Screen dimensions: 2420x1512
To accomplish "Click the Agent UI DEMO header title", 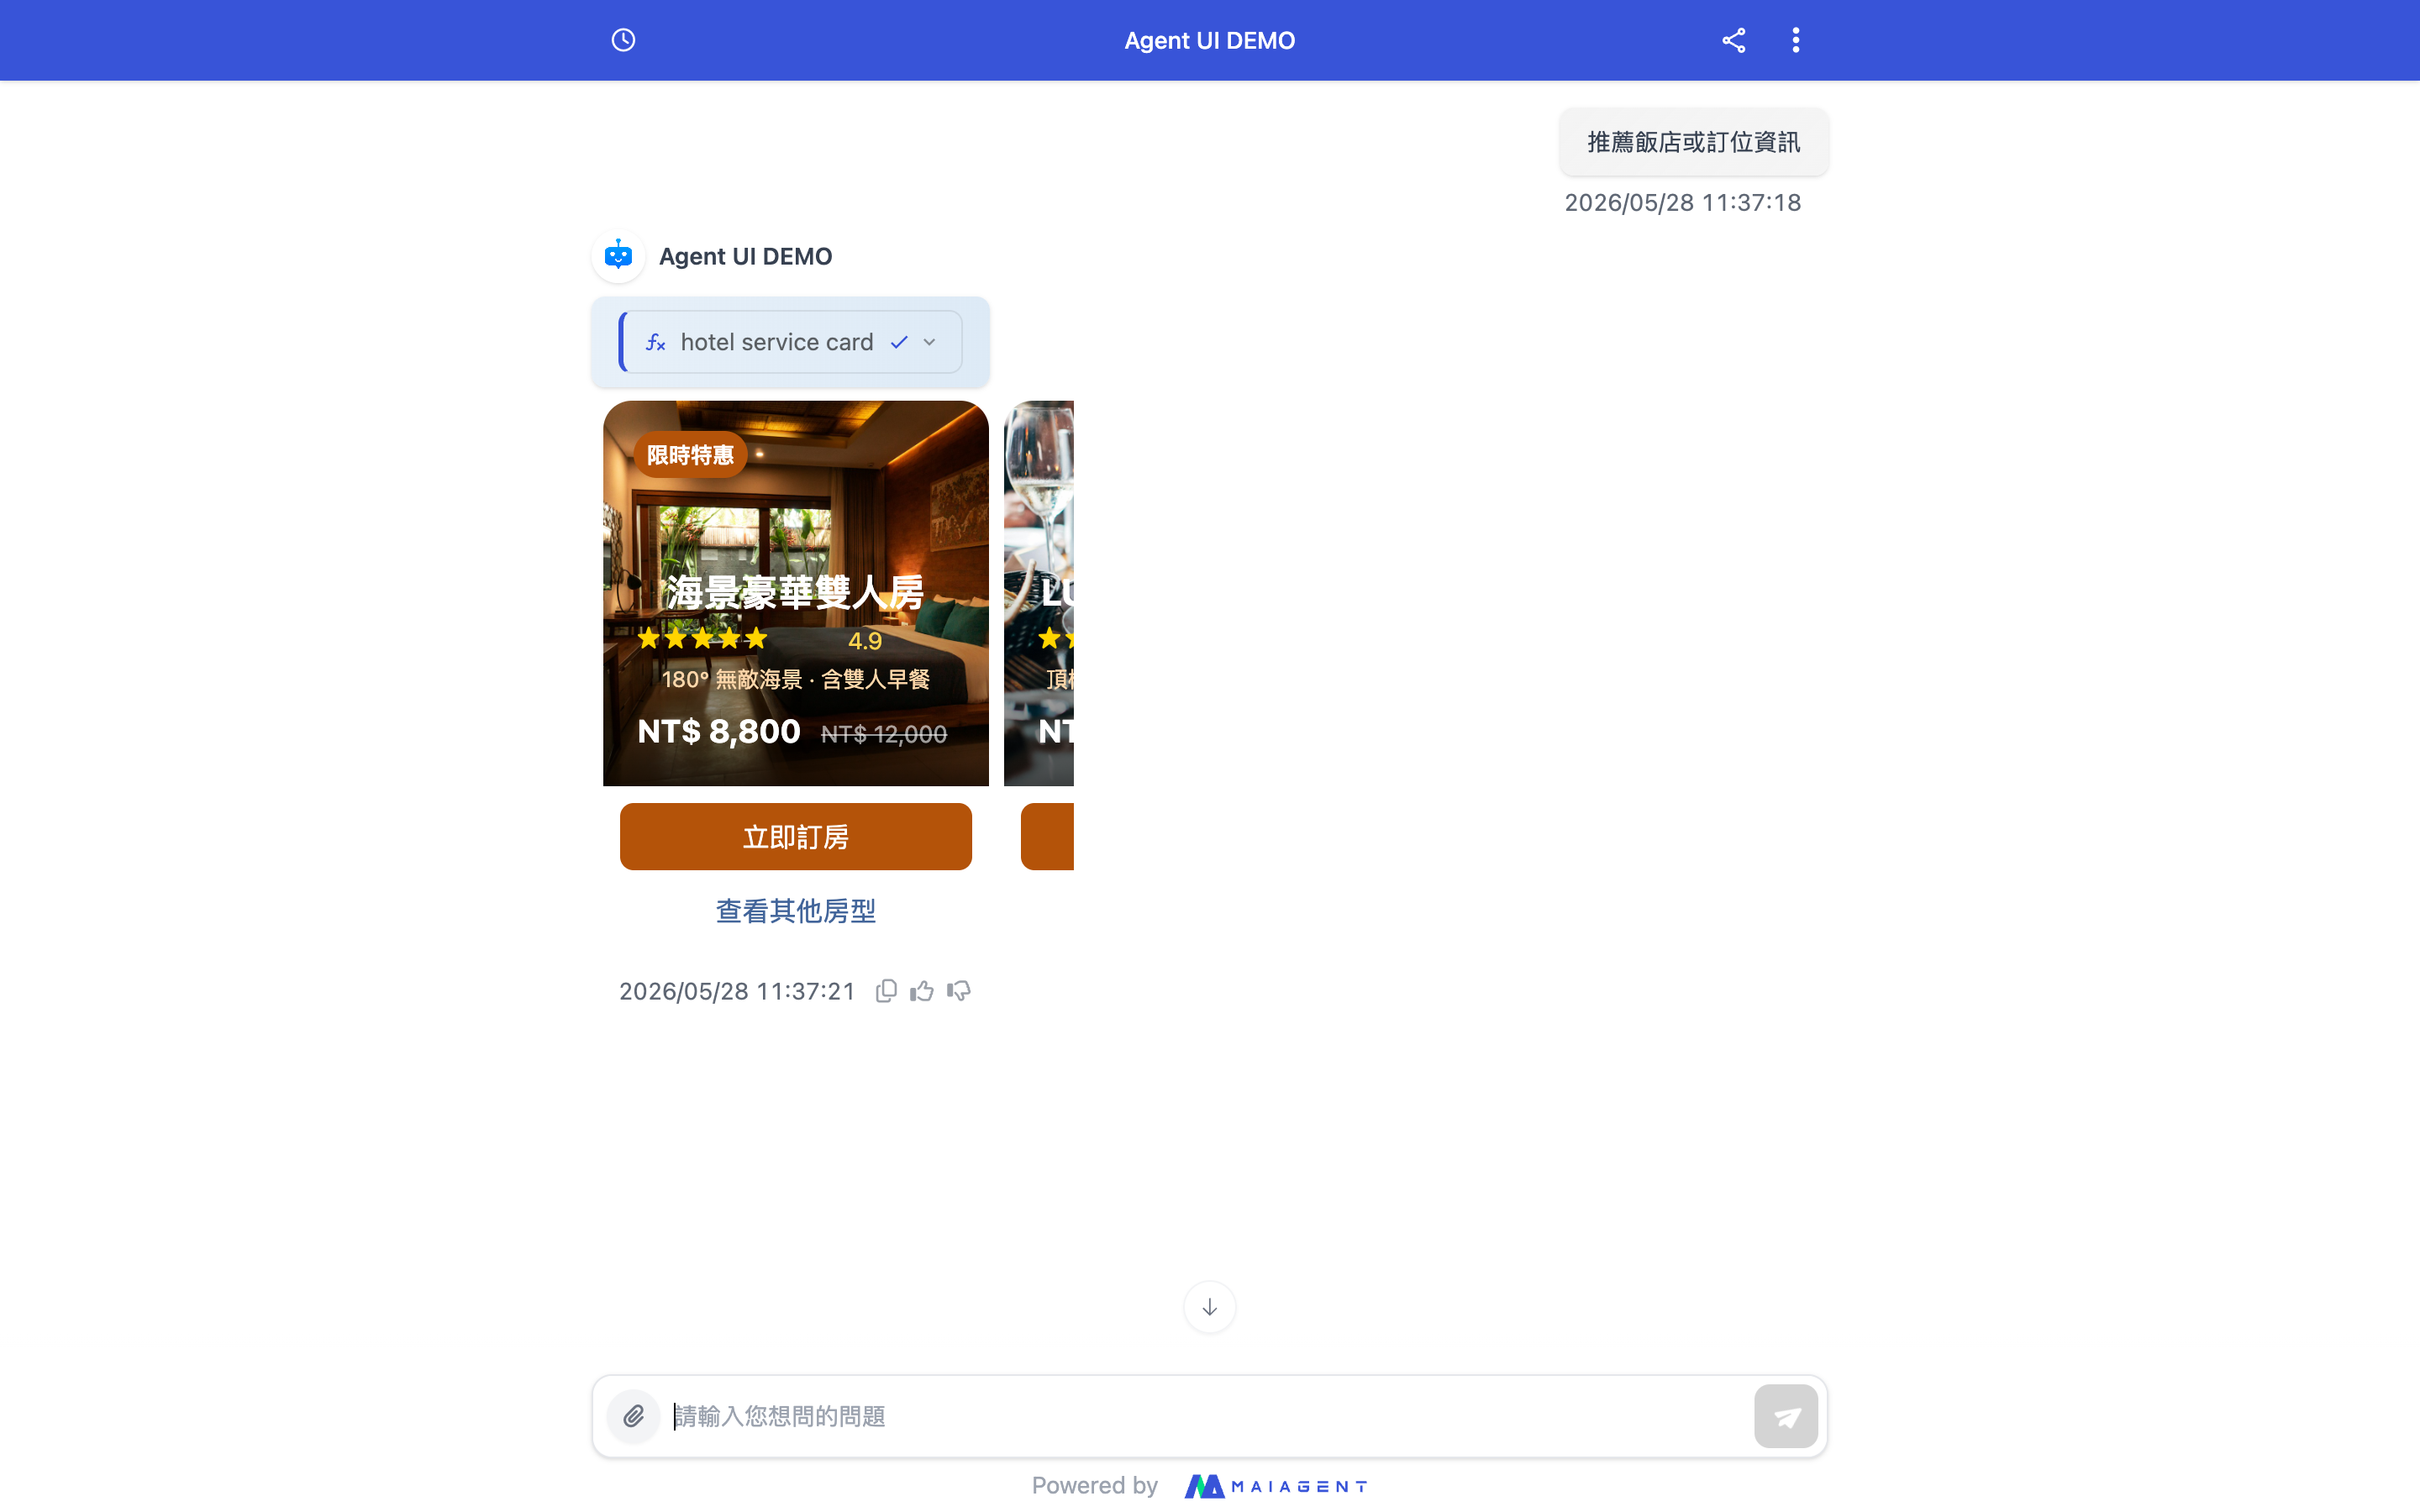I will coord(1210,41).
